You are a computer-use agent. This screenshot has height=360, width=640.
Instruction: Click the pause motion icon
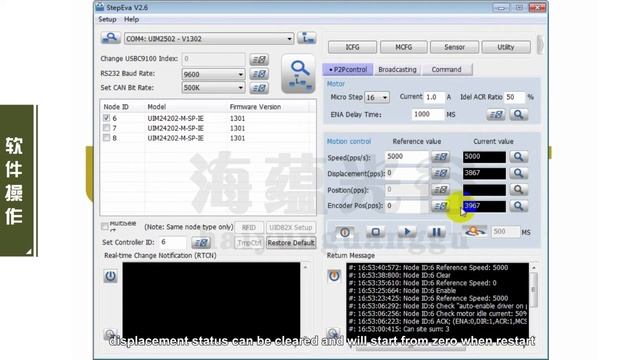tap(436, 232)
